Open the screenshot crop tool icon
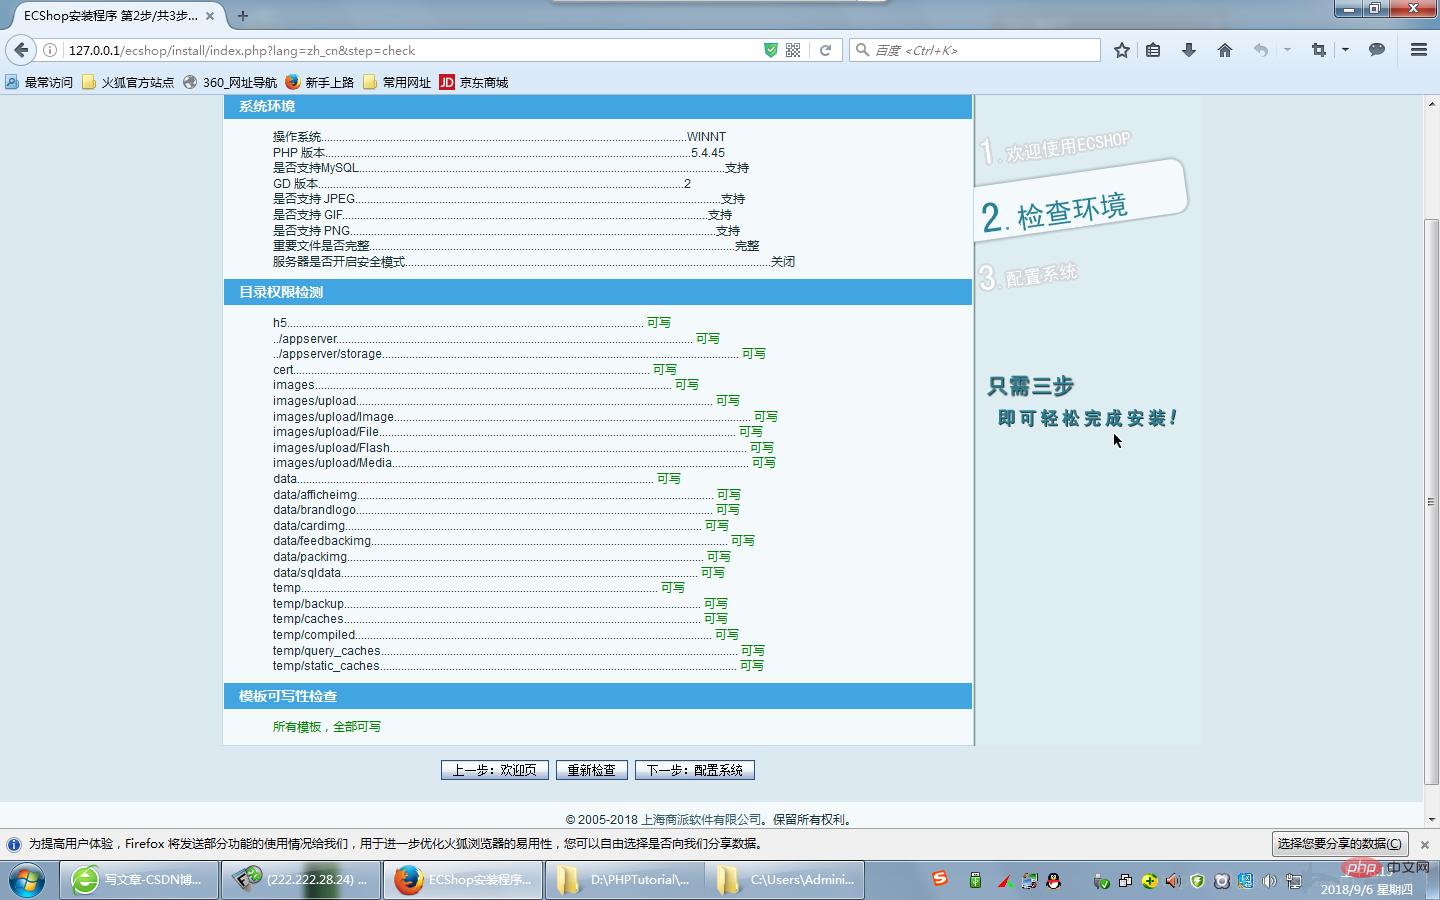Viewport: 1440px width, 900px height. coord(1319,50)
